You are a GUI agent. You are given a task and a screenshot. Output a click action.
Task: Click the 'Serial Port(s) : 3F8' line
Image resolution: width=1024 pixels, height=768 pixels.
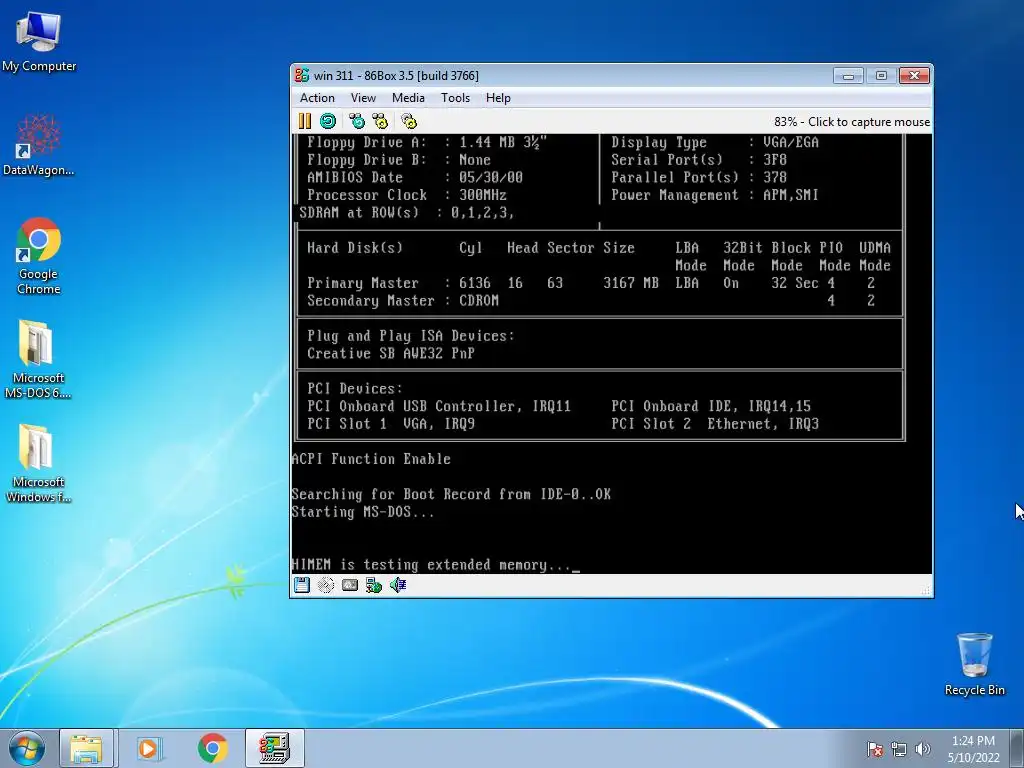coord(699,159)
